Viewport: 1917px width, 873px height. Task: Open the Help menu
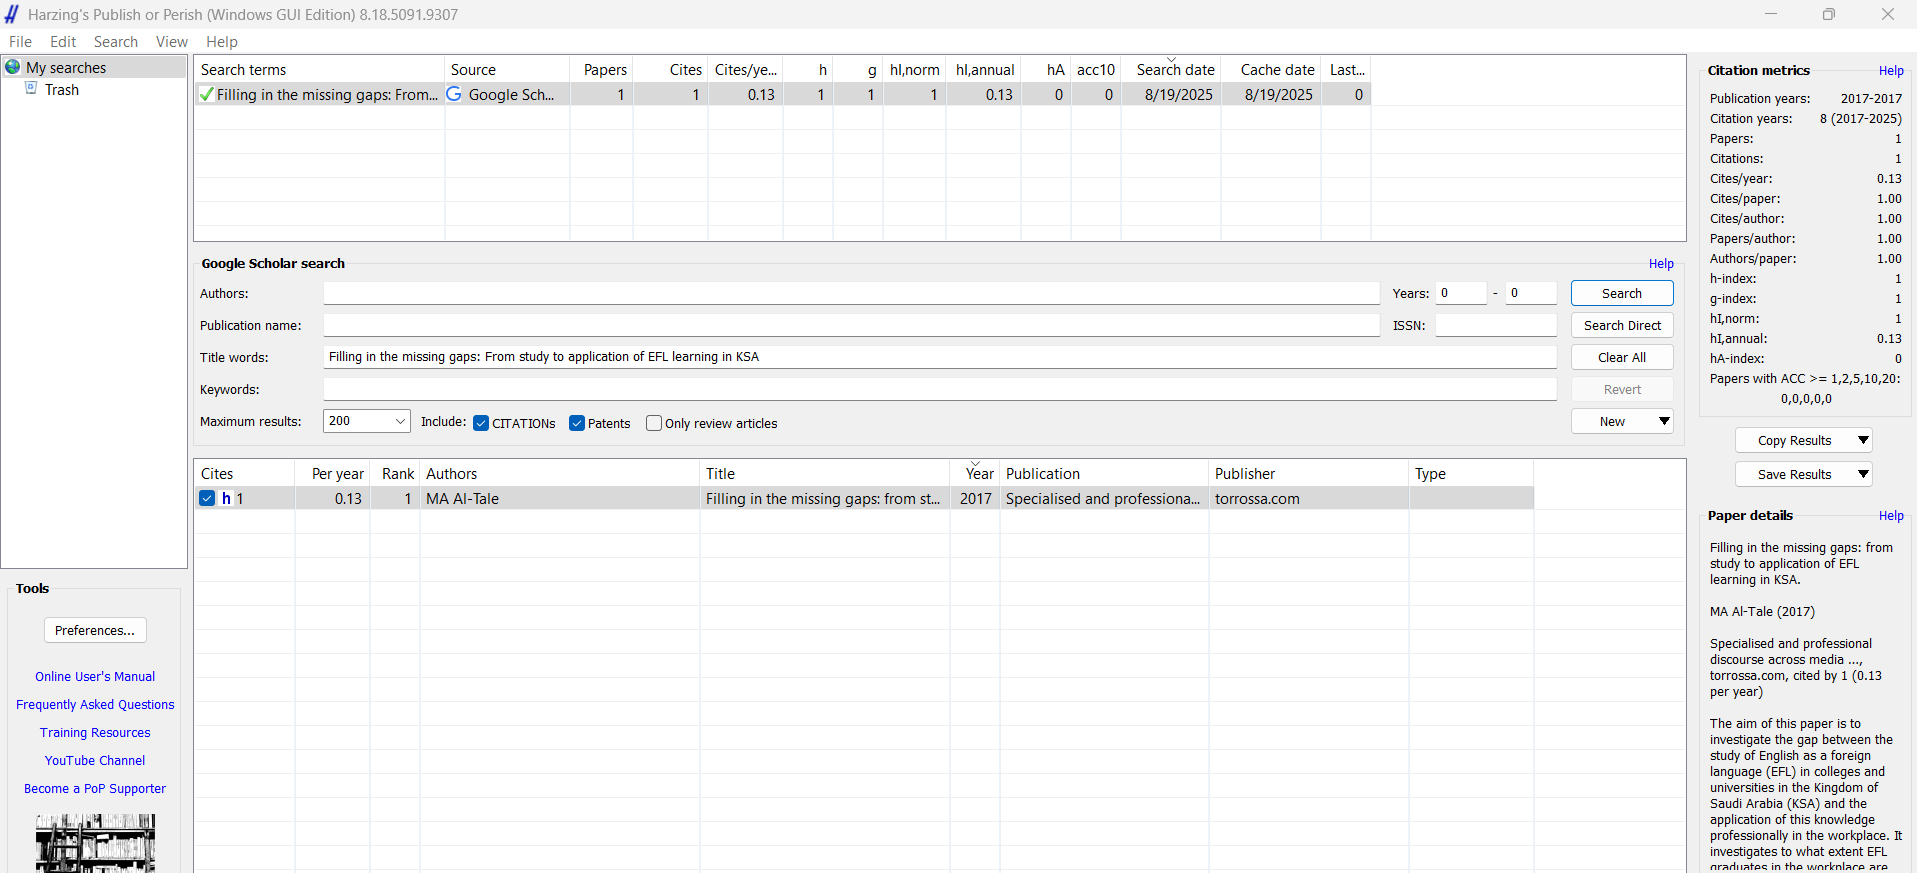[x=222, y=41]
